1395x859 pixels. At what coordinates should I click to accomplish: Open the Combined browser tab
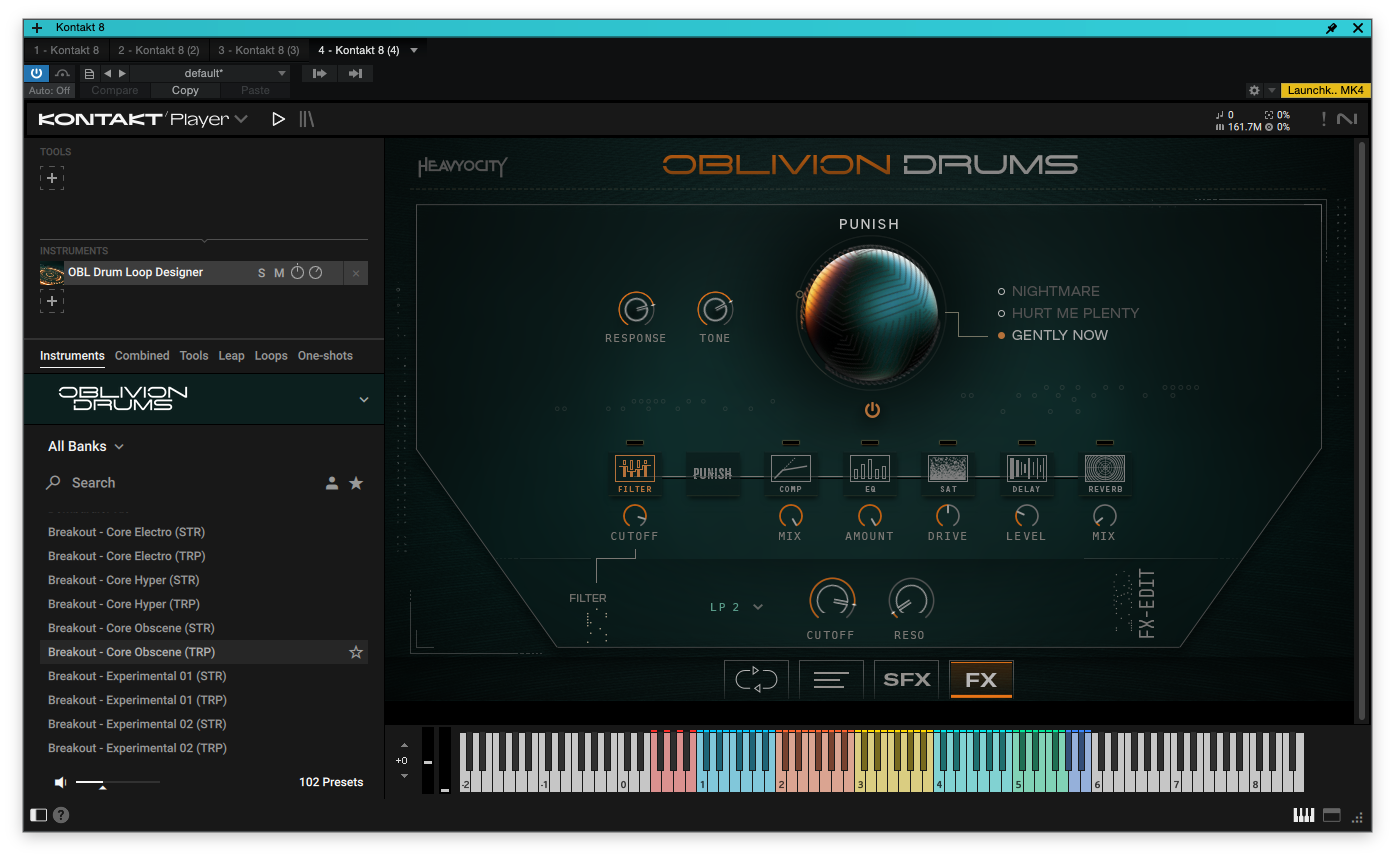tap(142, 356)
